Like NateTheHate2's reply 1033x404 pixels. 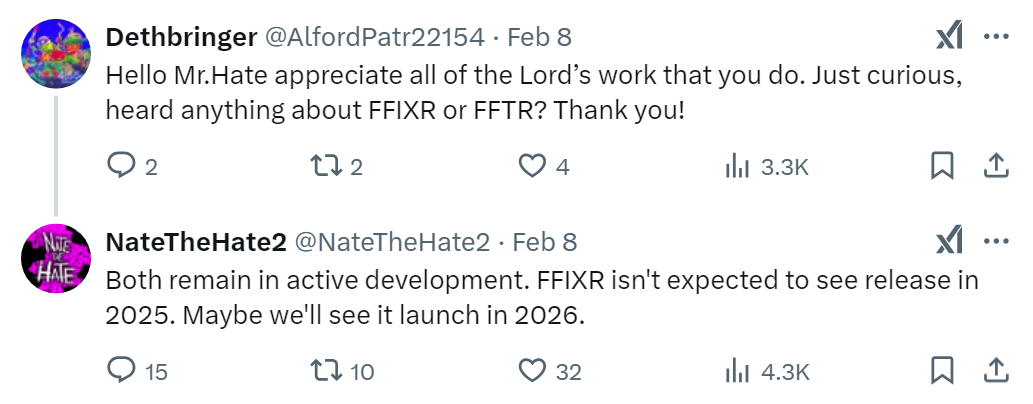(x=531, y=371)
